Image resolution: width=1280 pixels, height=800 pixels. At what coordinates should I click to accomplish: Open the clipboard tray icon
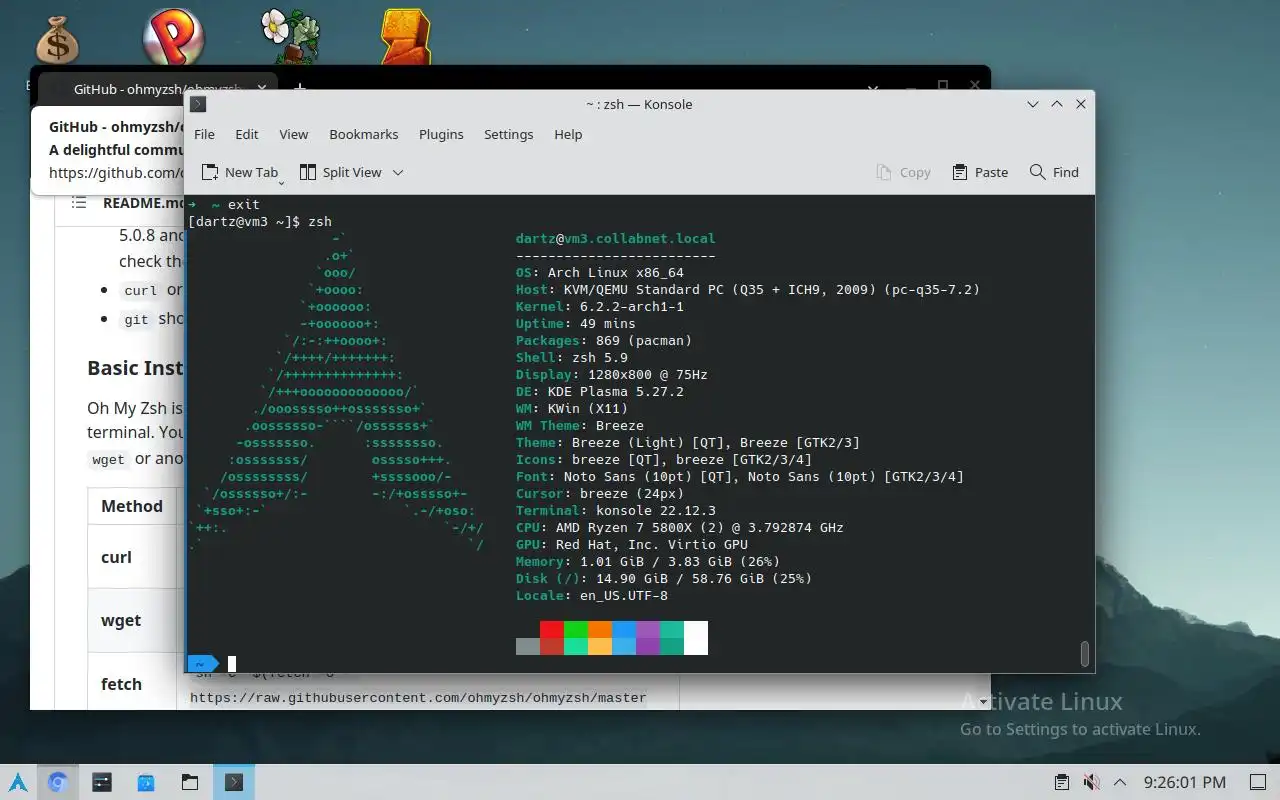pos(1062,782)
